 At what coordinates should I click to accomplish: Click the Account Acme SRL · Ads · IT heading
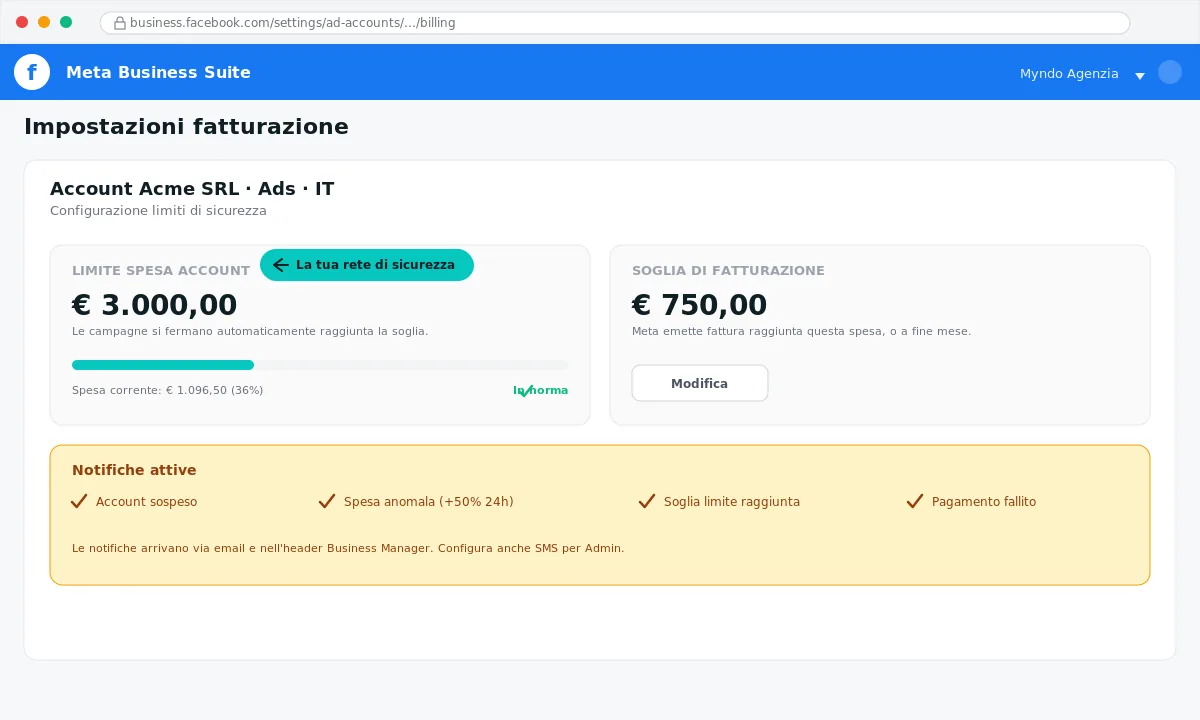coord(192,188)
